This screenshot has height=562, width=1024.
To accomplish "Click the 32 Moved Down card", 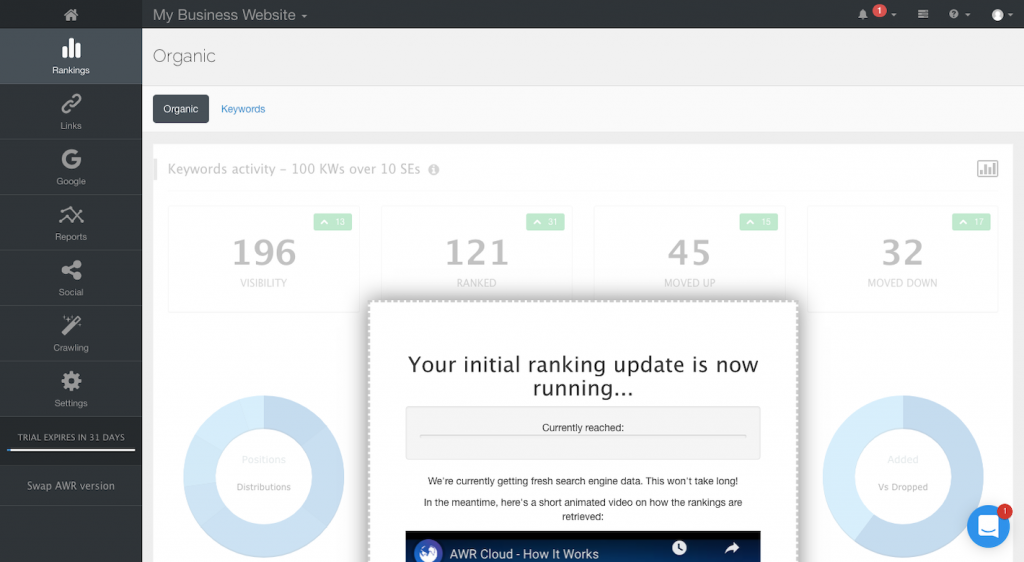I will click(903, 259).
